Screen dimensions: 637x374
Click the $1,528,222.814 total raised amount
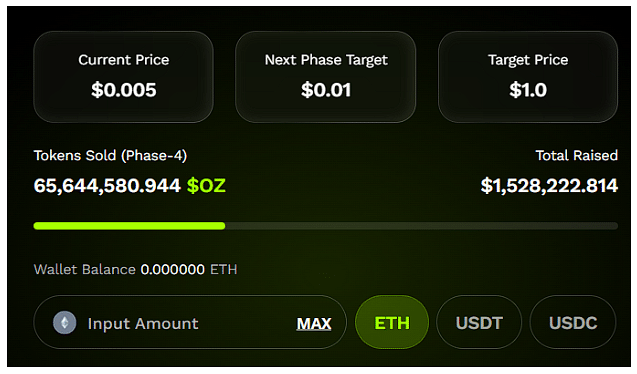pyautogui.click(x=549, y=186)
